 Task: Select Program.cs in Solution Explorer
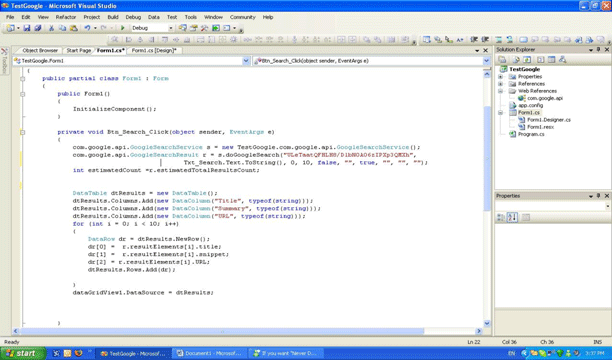point(531,134)
